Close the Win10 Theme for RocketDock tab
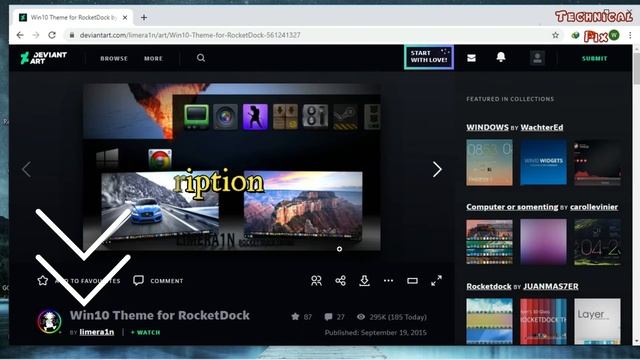 (125, 18)
